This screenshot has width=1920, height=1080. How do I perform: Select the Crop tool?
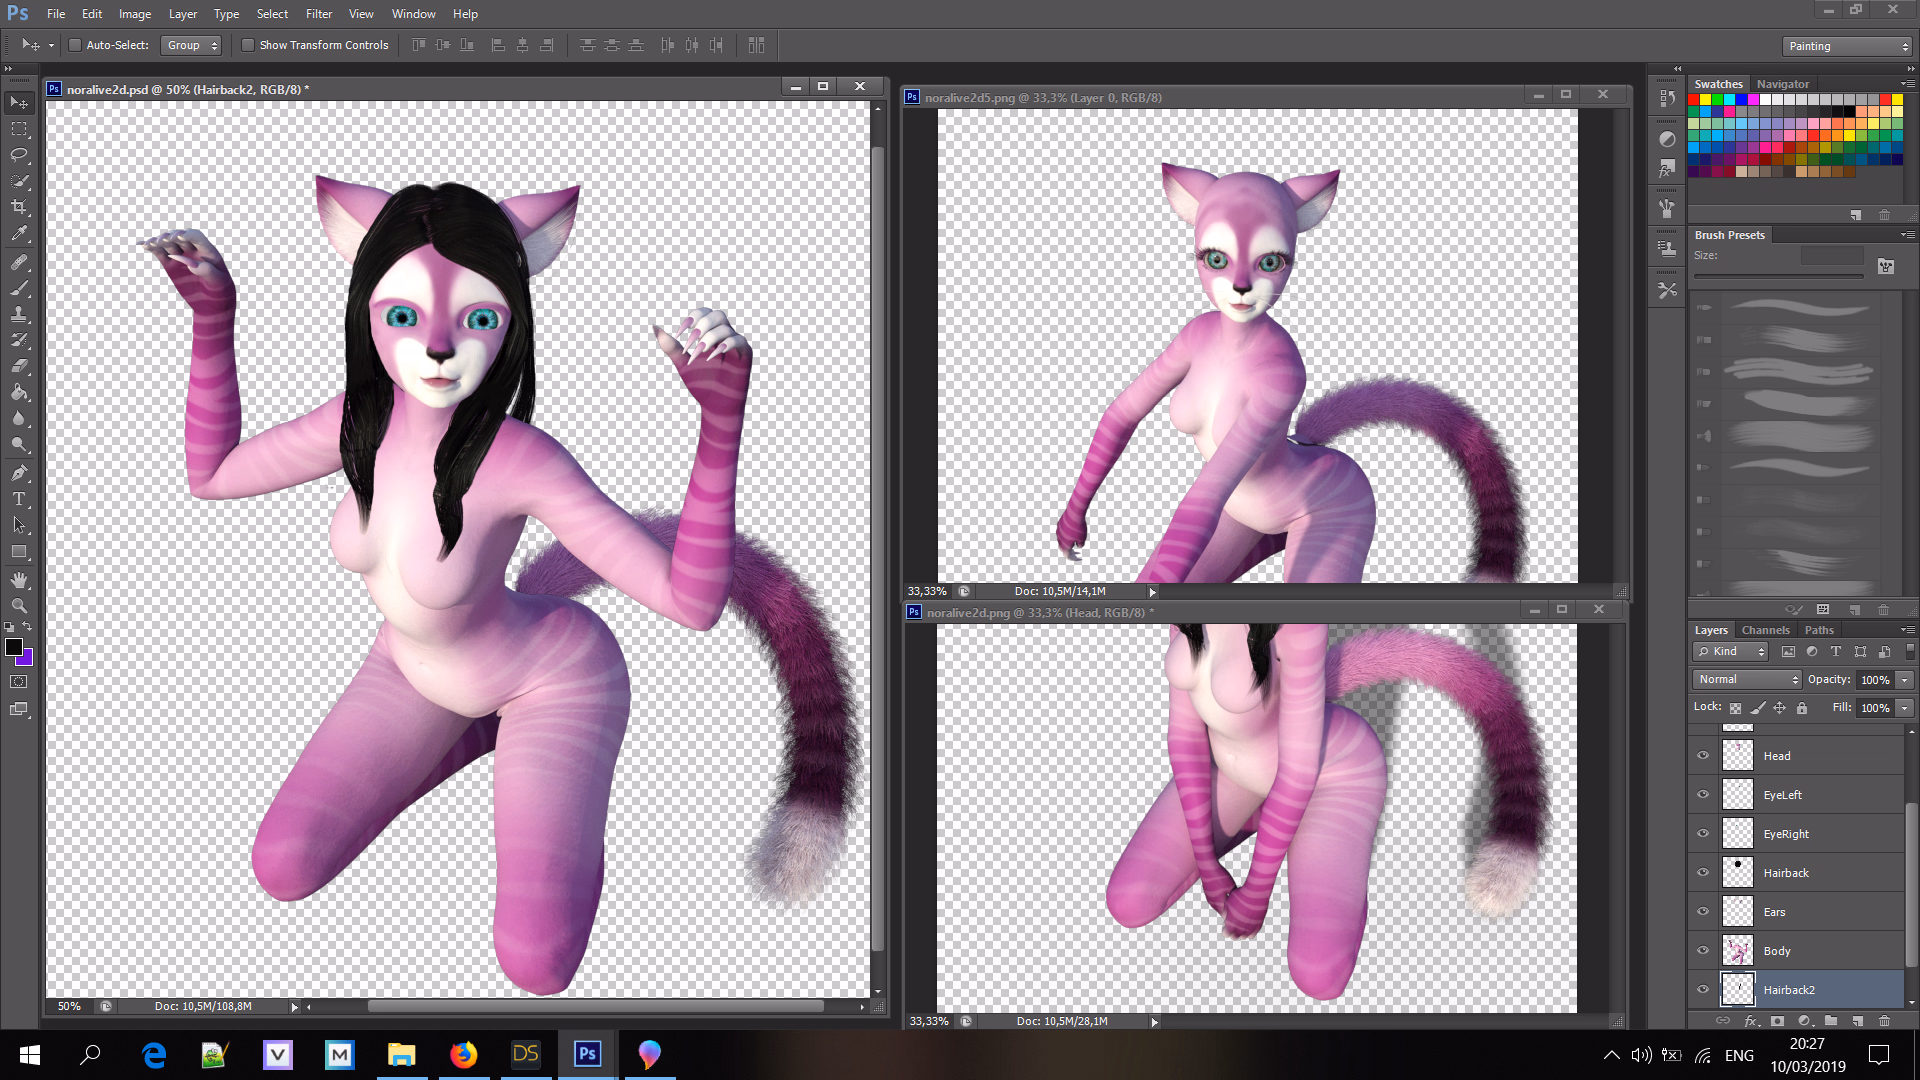pyautogui.click(x=19, y=207)
